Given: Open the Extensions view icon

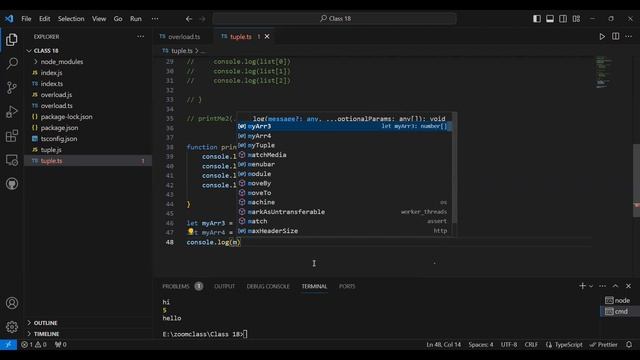Looking at the screenshot, I should pyautogui.click(x=12, y=136).
